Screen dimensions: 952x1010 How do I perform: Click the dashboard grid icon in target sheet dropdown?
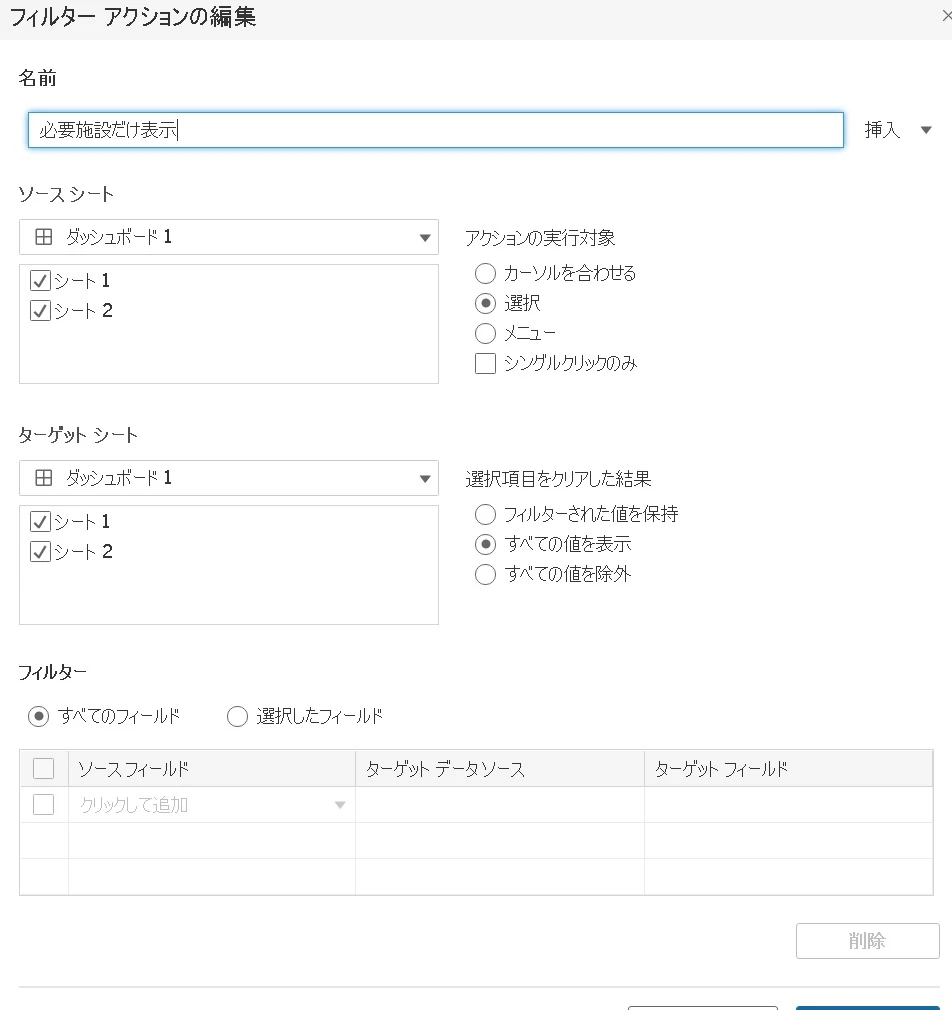pos(44,478)
